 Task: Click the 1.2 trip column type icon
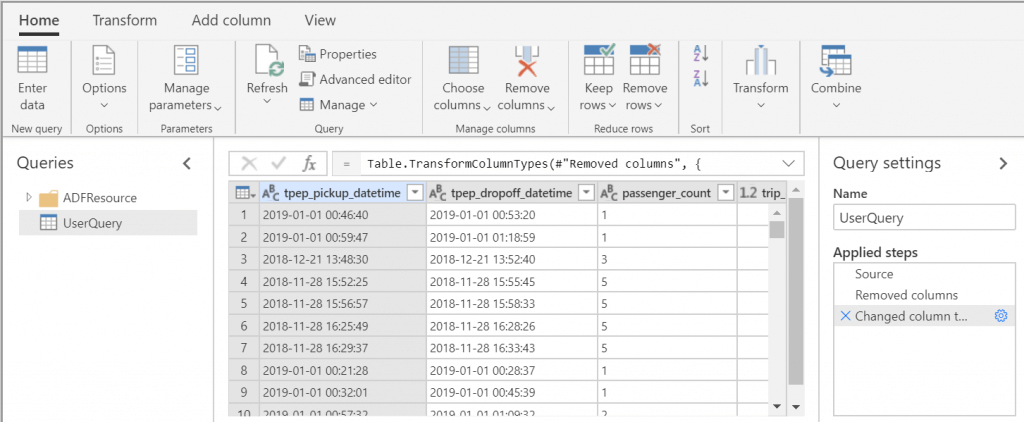[748, 193]
